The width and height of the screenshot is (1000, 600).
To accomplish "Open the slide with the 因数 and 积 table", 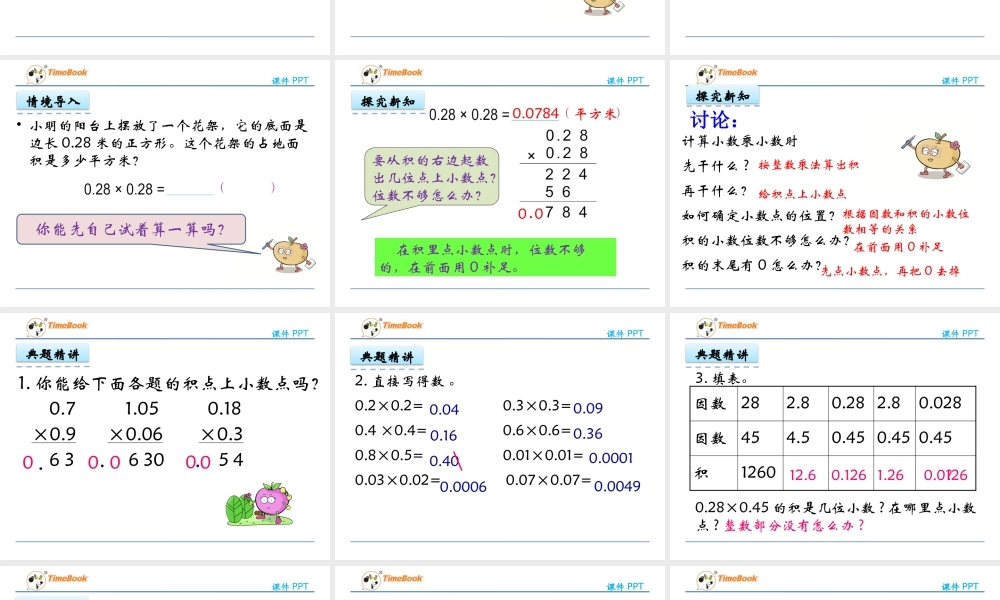I will tap(834, 435).
